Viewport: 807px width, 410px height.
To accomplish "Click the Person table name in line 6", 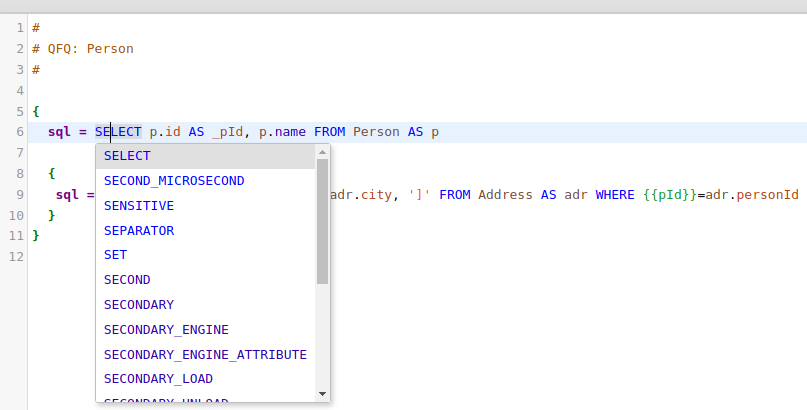I will (376, 132).
